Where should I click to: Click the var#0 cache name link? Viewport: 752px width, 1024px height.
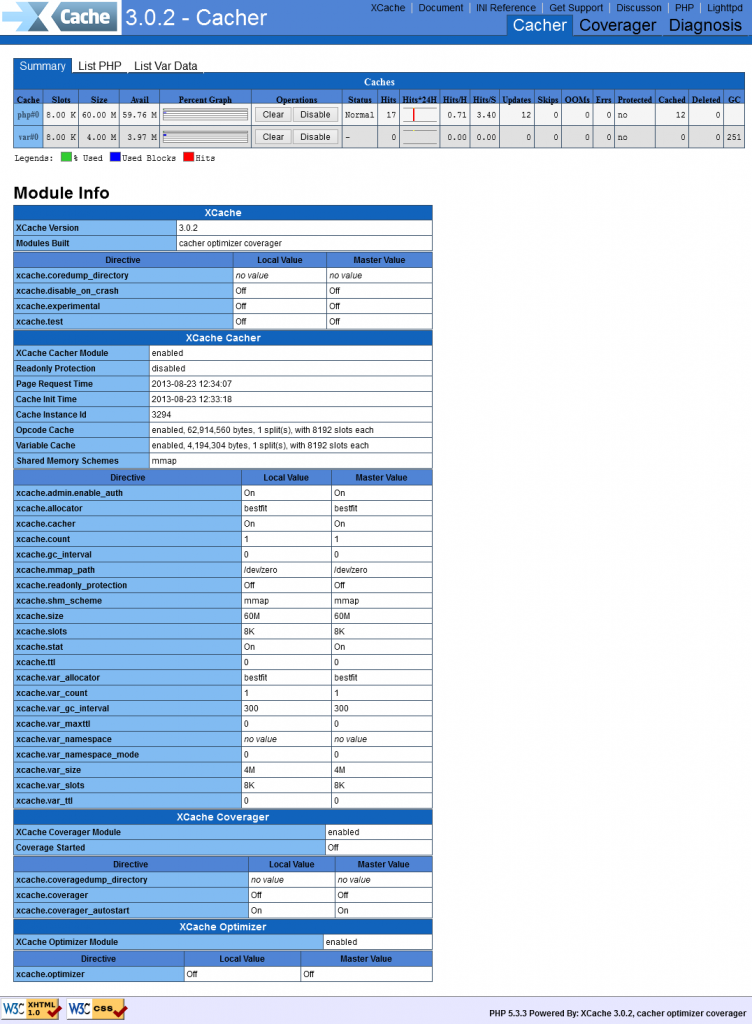28,137
